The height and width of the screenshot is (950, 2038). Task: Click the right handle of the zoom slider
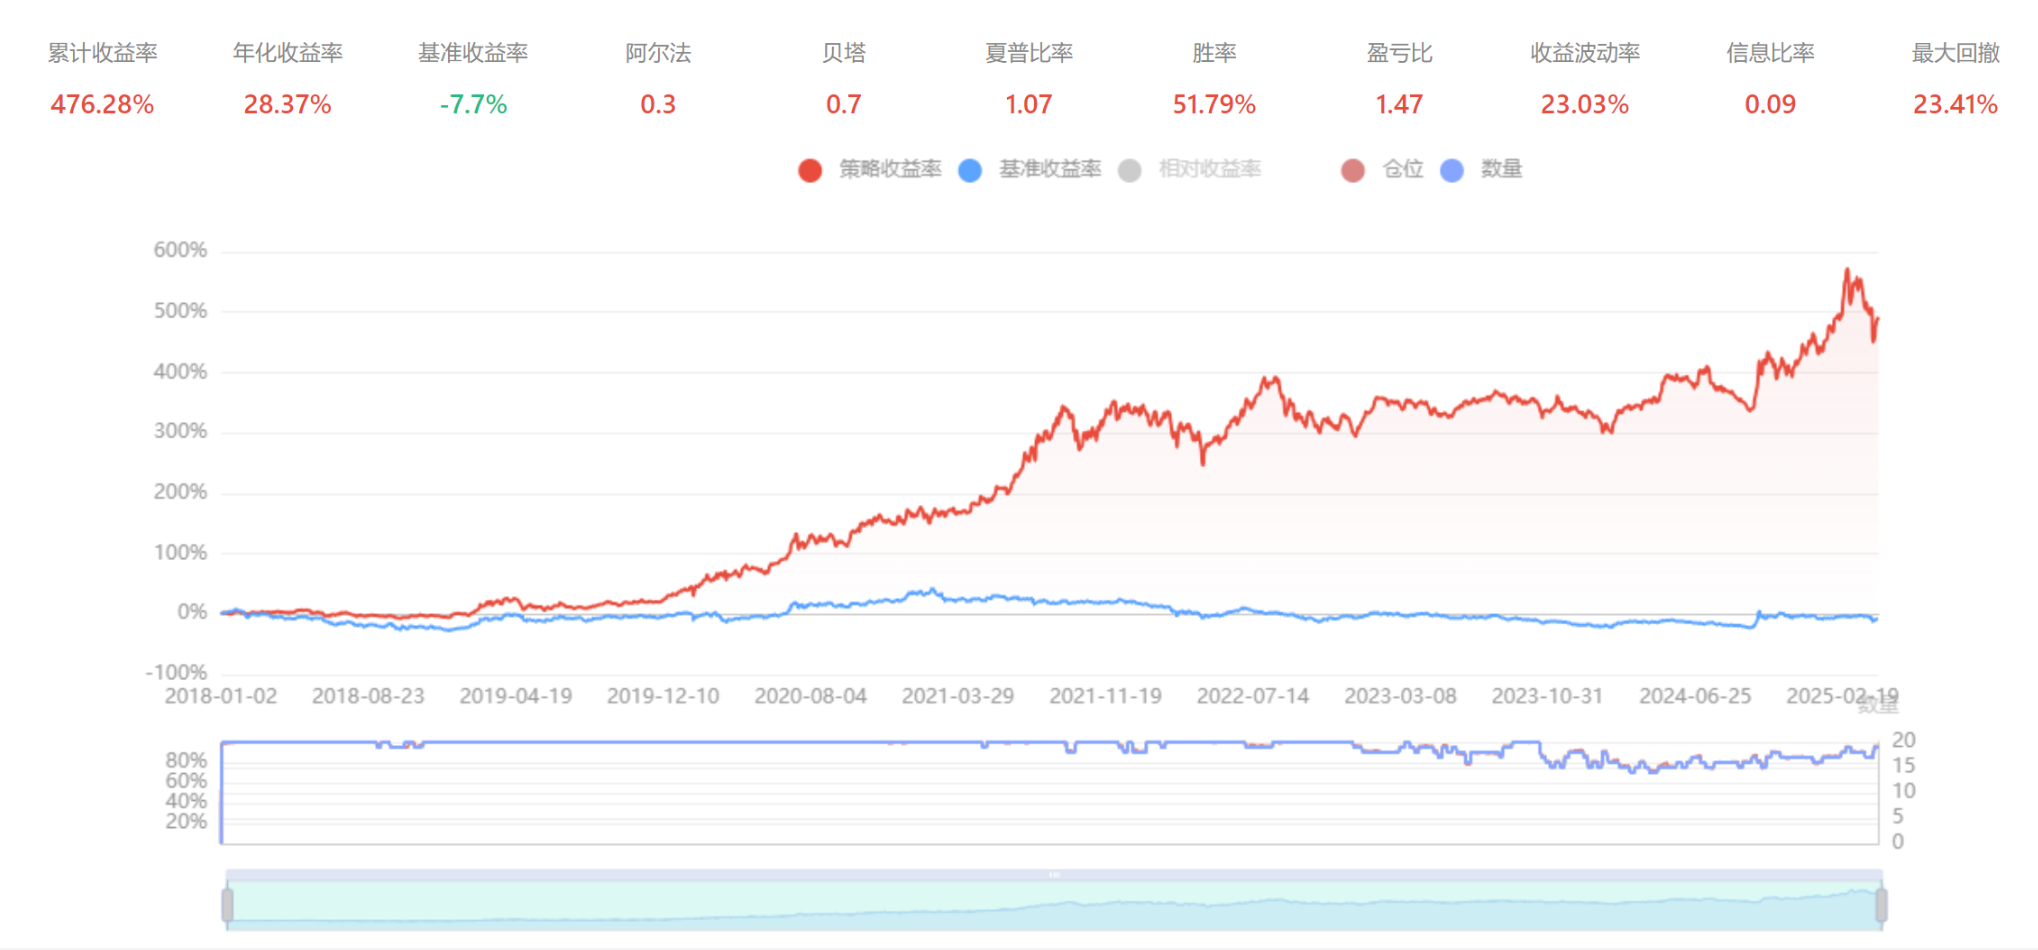1881,905
